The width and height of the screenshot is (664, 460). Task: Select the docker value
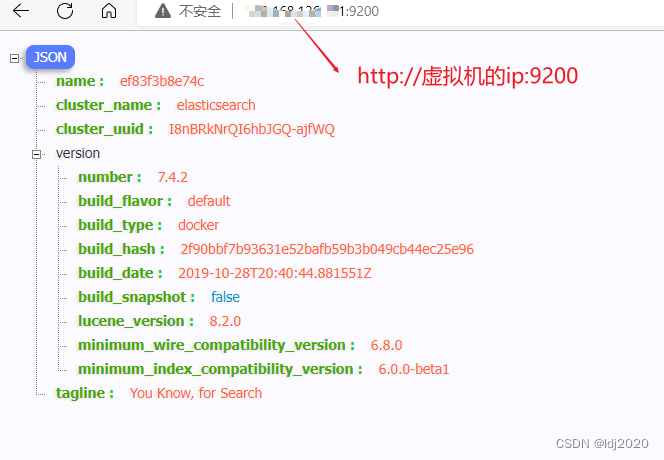click(198, 225)
